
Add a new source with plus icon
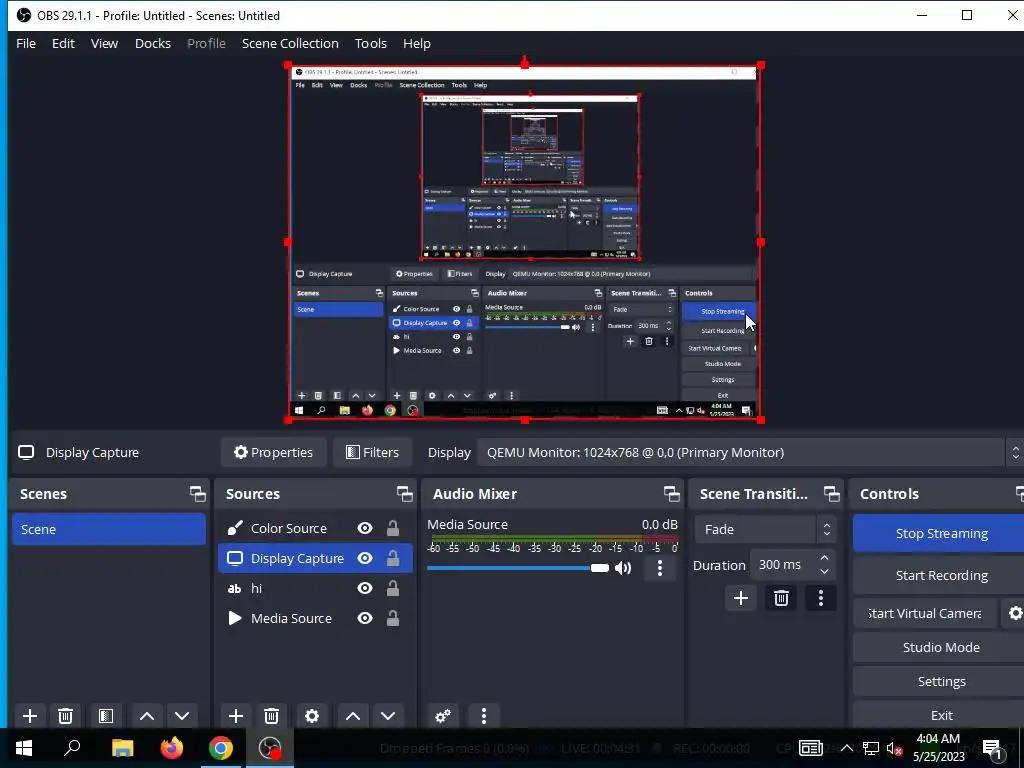[x=236, y=716]
